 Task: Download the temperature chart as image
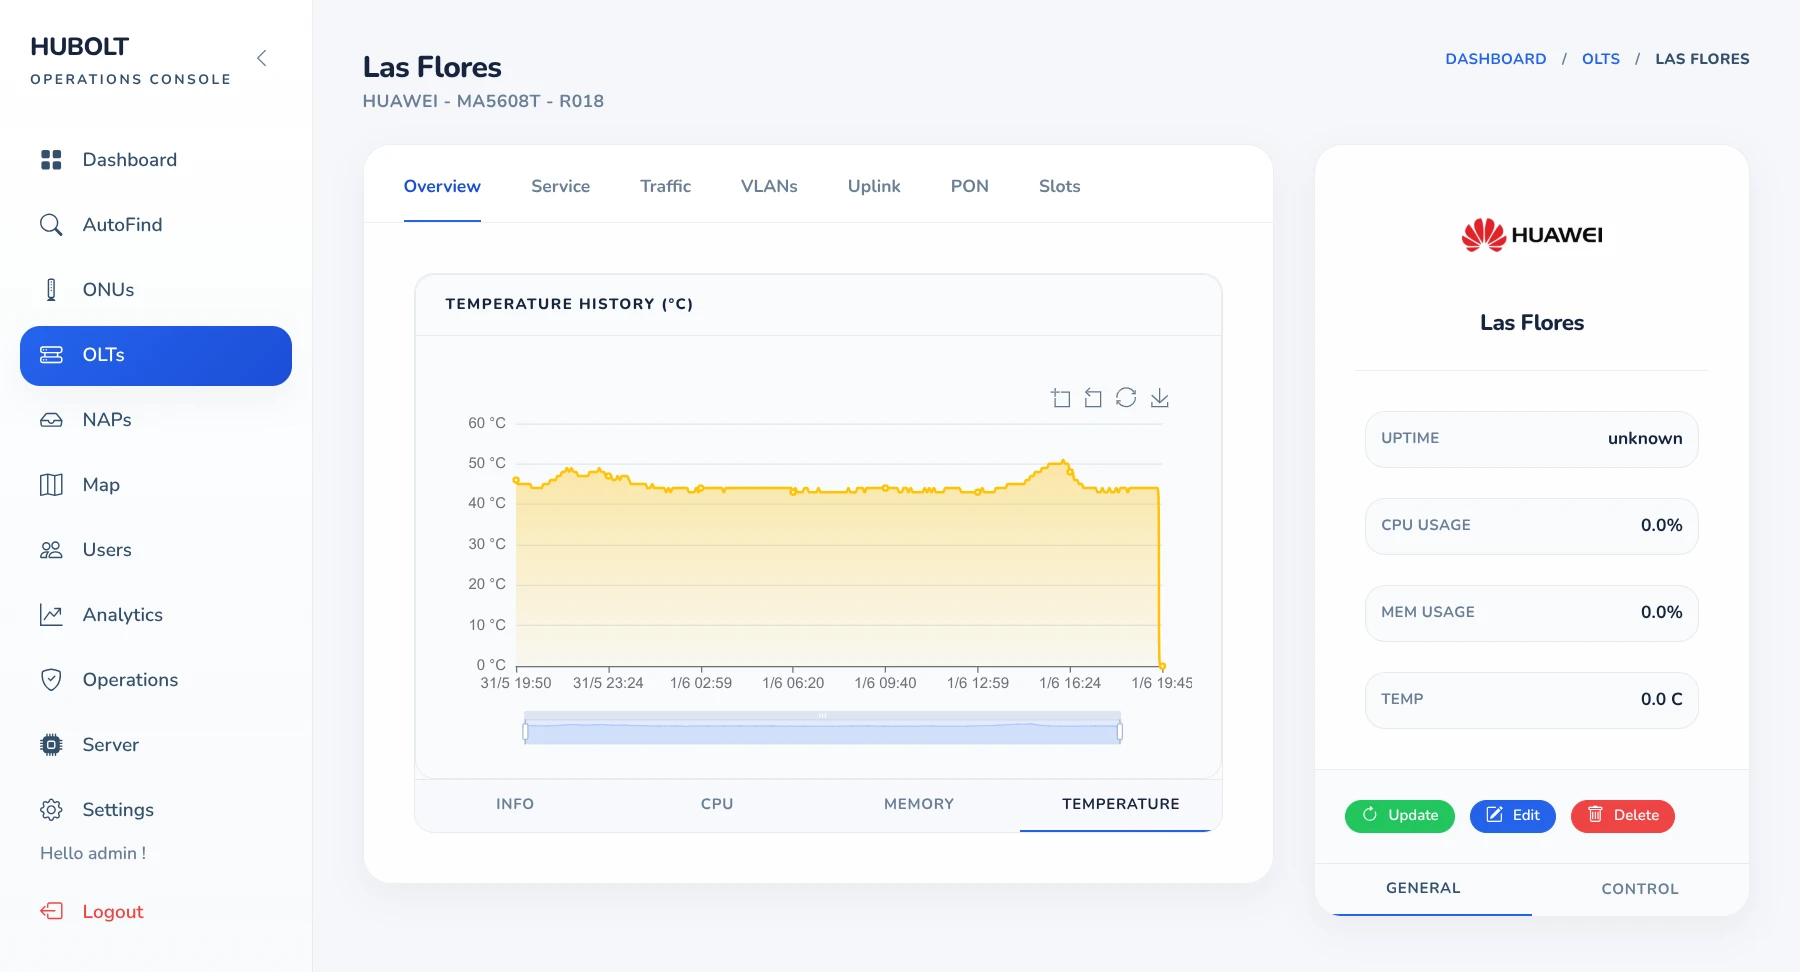click(1159, 398)
